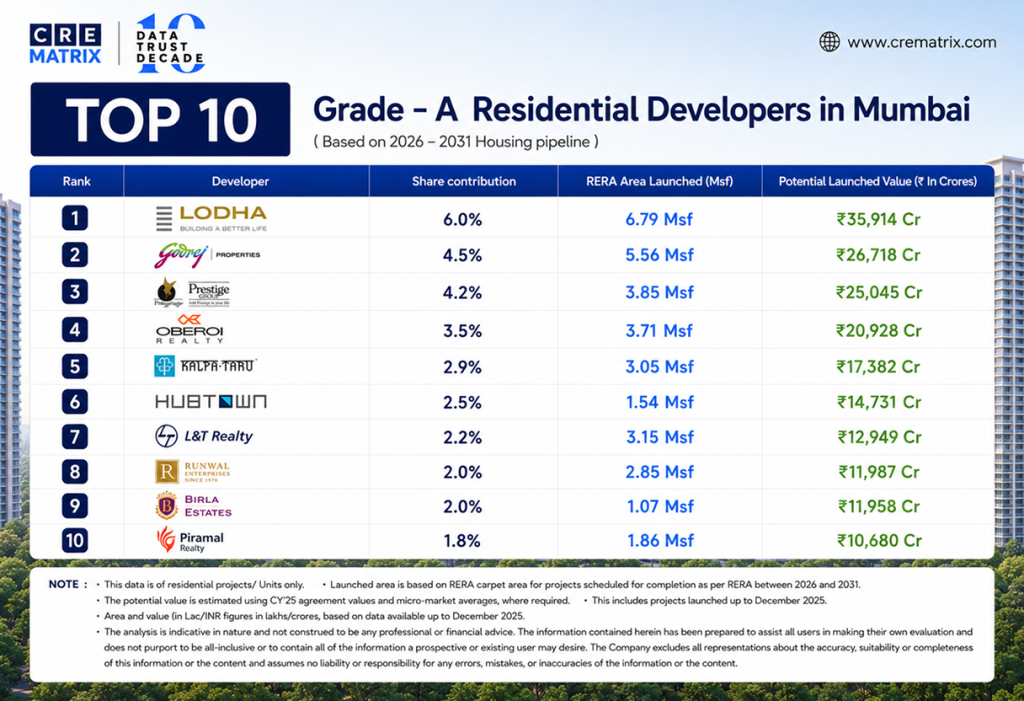Image resolution: width=1024 pixels, height=701 pixels.
Task: Click the TOP 10 title banner
Action: (x=161, y=119)
